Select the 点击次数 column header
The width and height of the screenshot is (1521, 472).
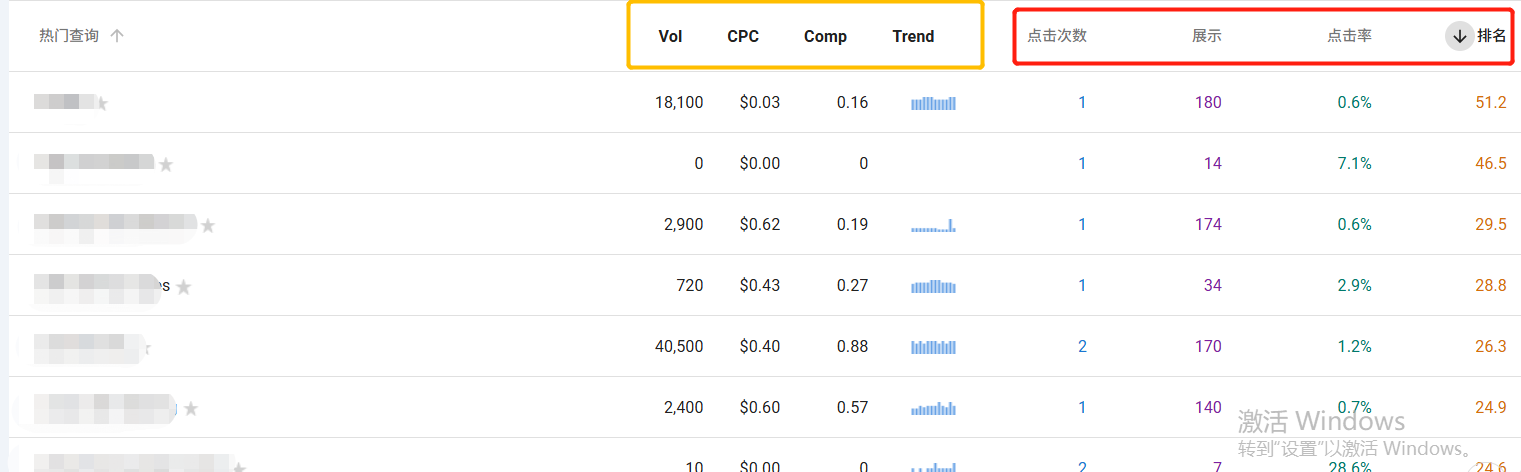coord(1057,36)
